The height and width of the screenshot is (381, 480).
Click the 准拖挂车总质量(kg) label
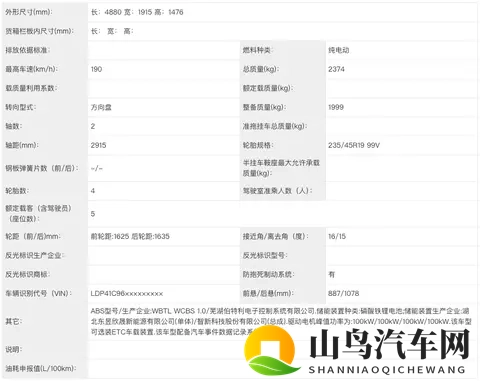click(275, 126)
